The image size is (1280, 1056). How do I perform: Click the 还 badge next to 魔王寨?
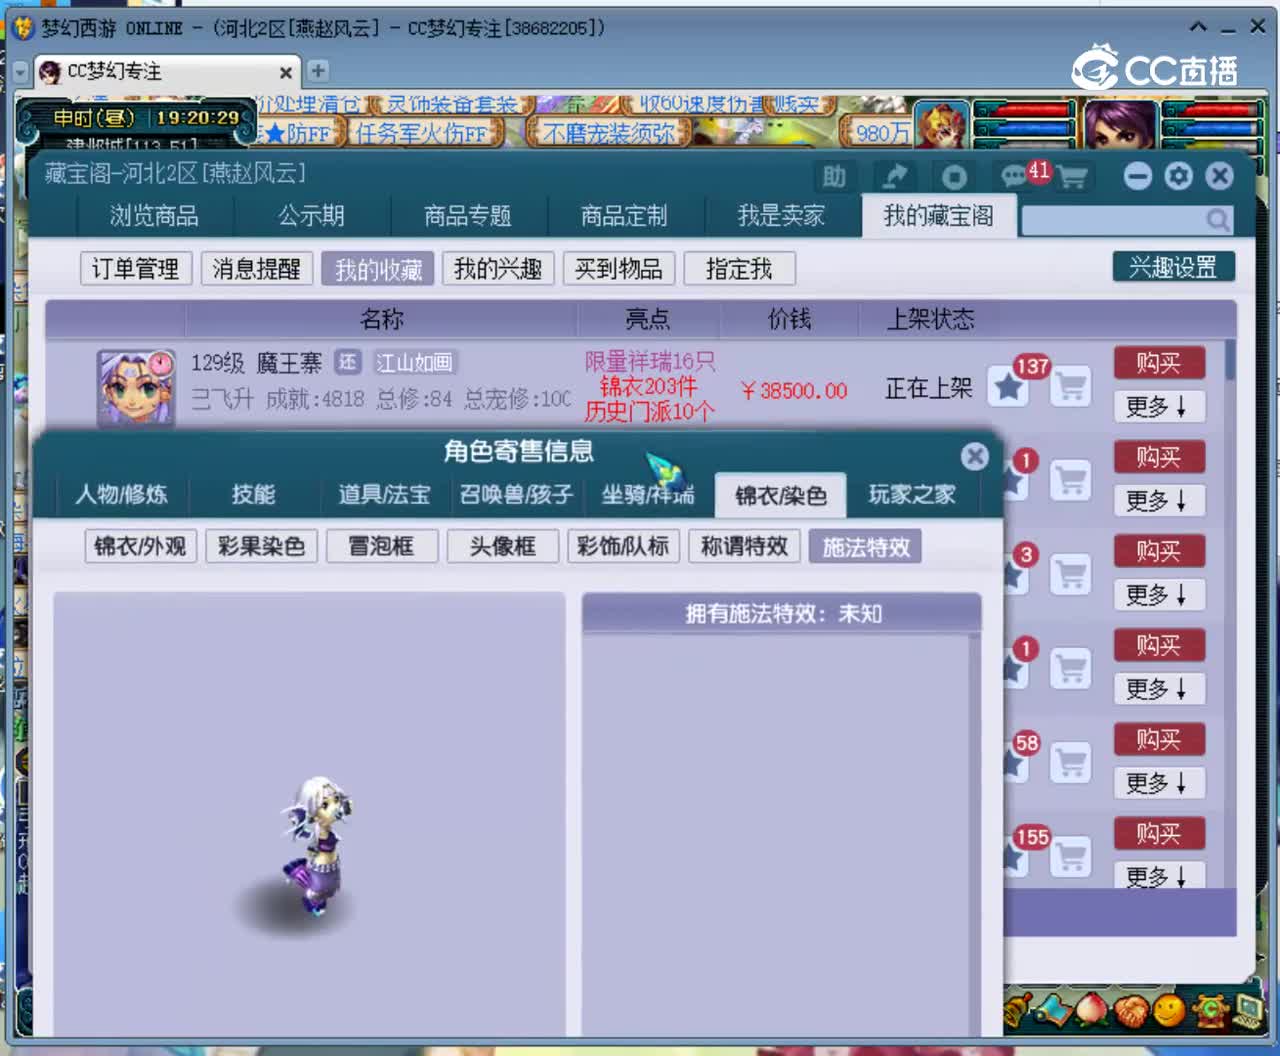[x=347, y=362]
